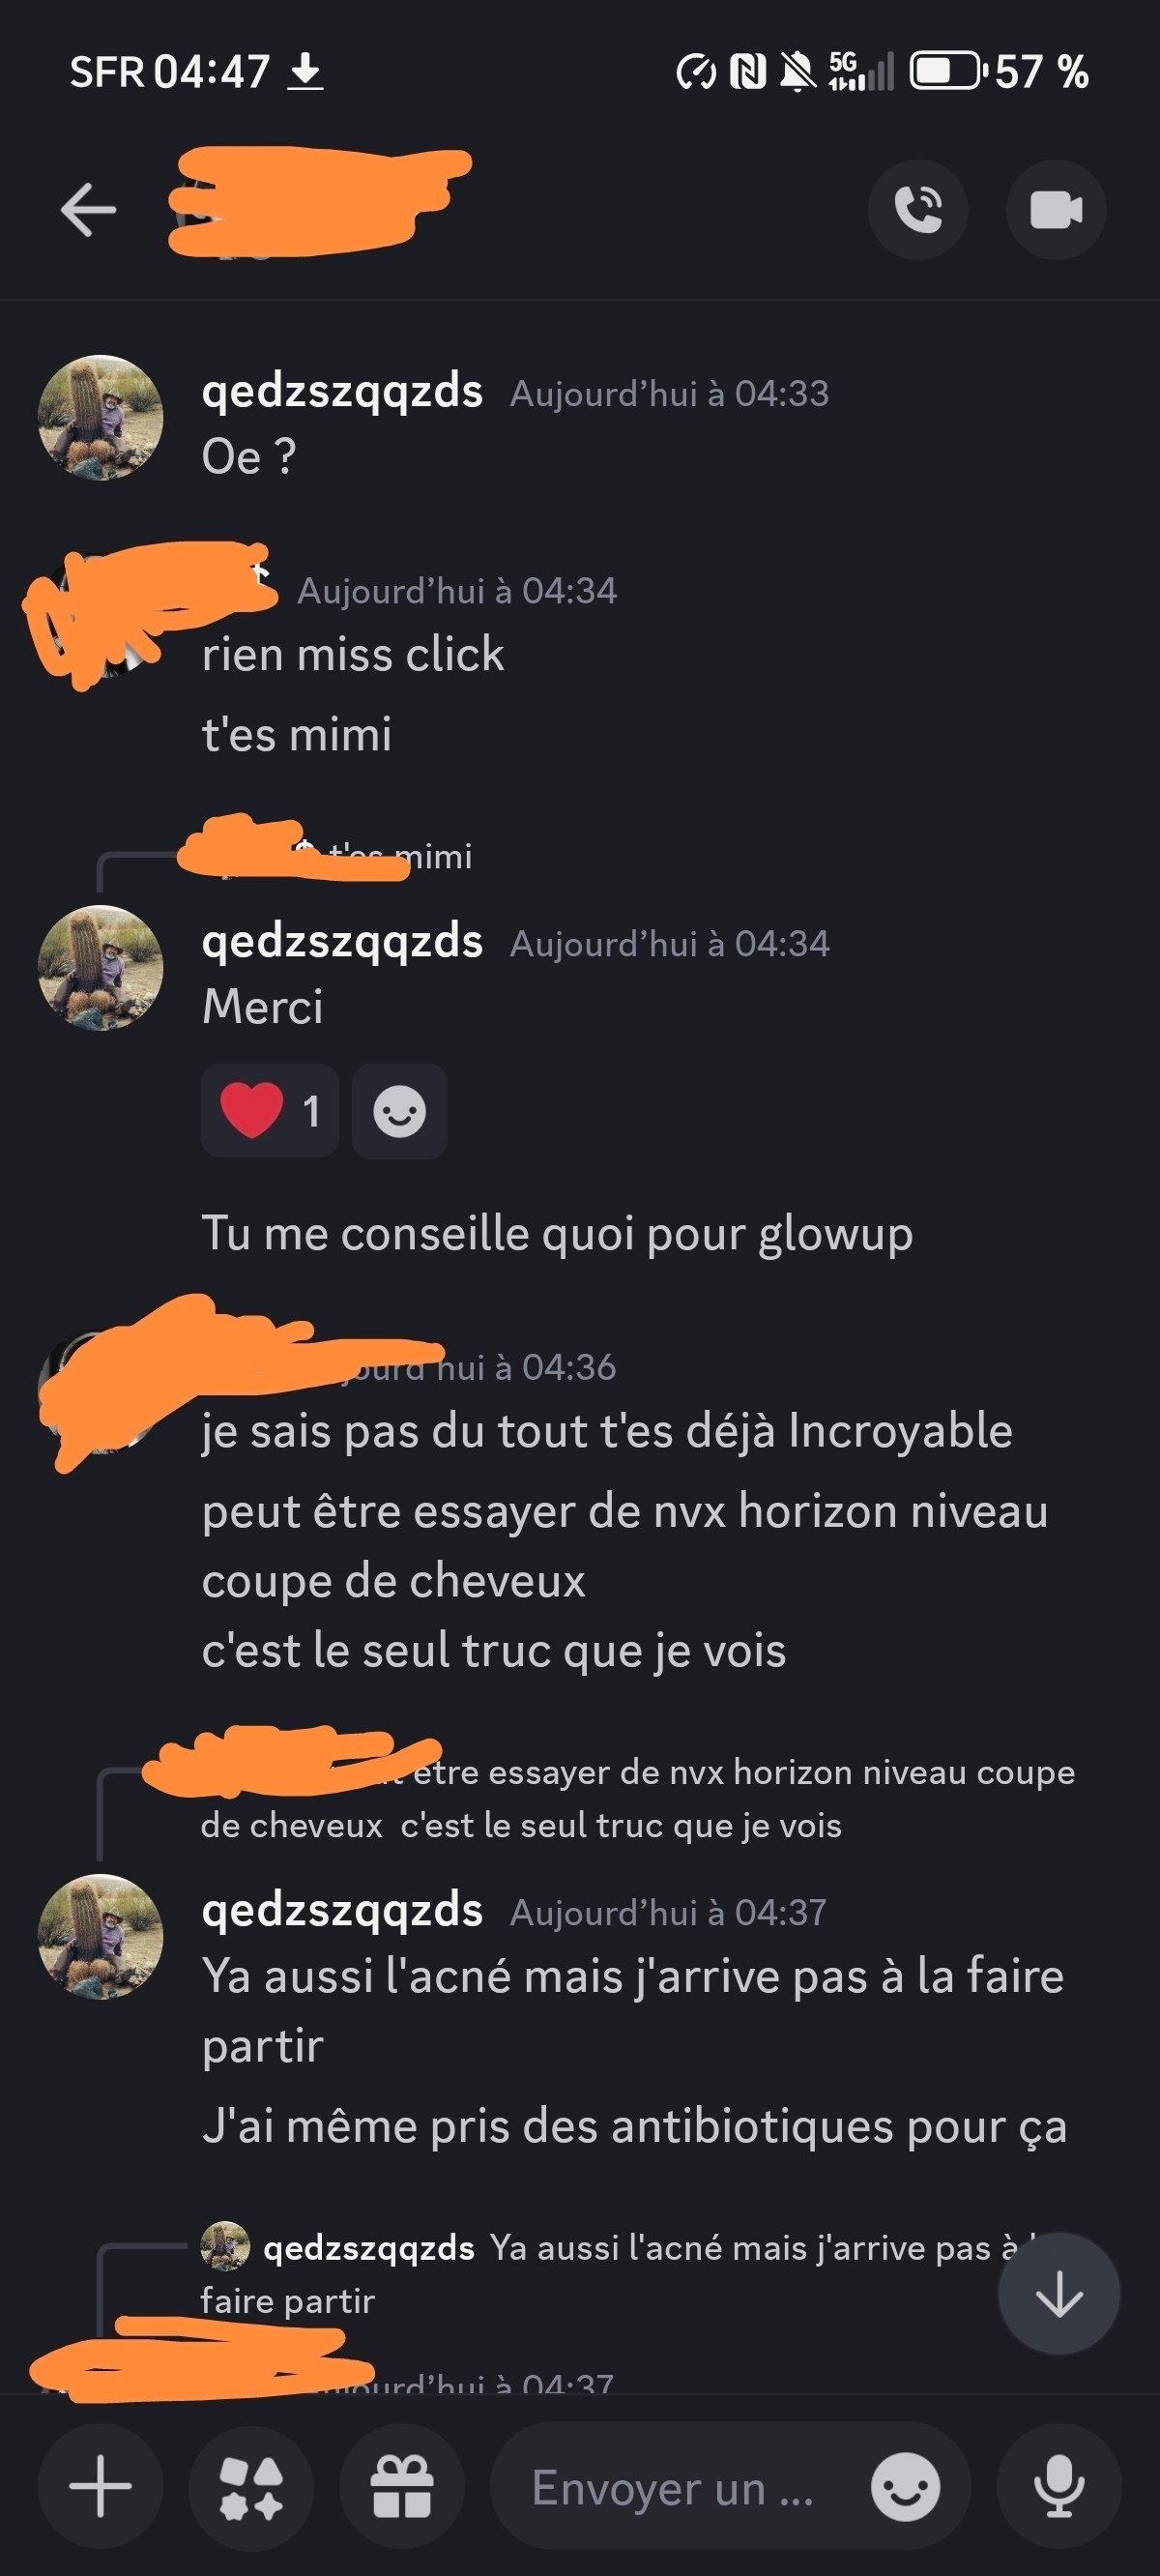Open the apps and activities launcher
Viewport: 1160px width, 2576px height.
(251, 2485)
